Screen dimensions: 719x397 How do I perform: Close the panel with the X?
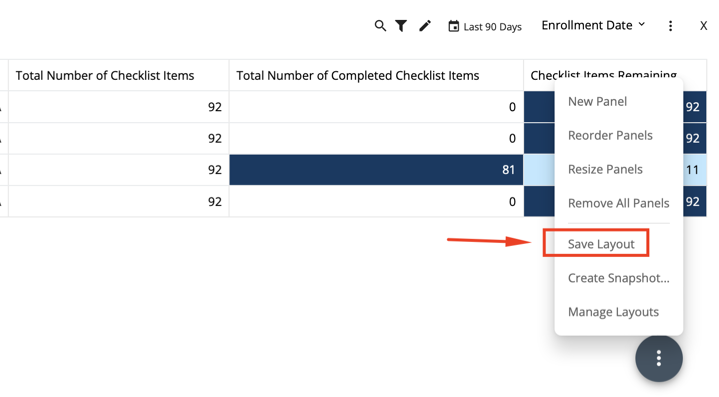coord(703,26)
